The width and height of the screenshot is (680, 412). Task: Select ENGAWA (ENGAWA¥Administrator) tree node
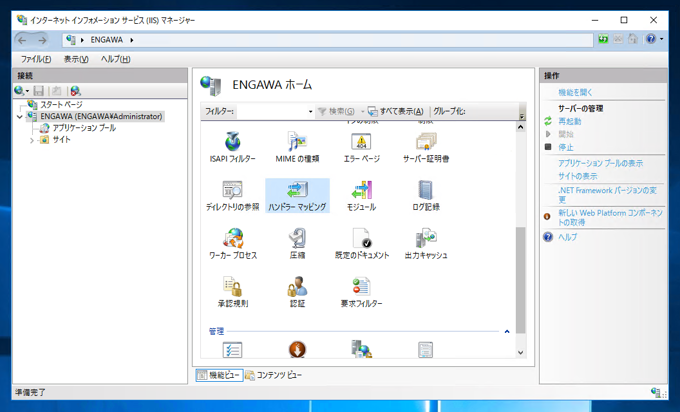point(101,116)
